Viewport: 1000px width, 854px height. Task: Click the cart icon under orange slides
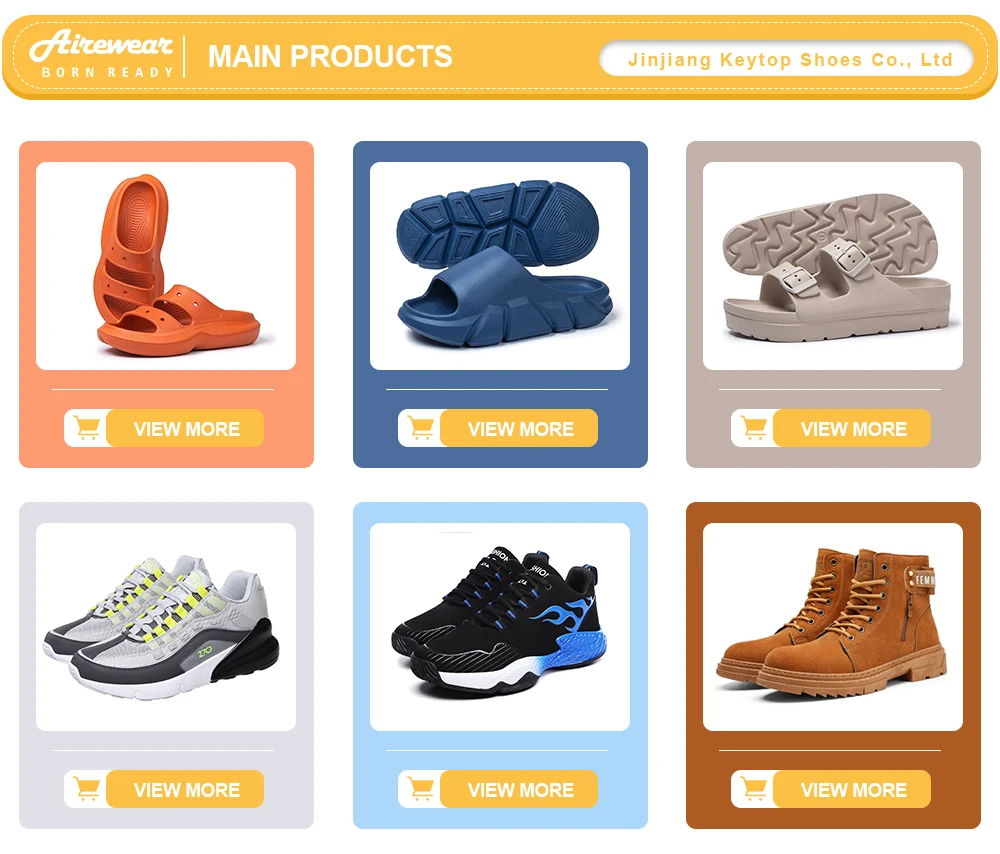click(x=87, y=428)
